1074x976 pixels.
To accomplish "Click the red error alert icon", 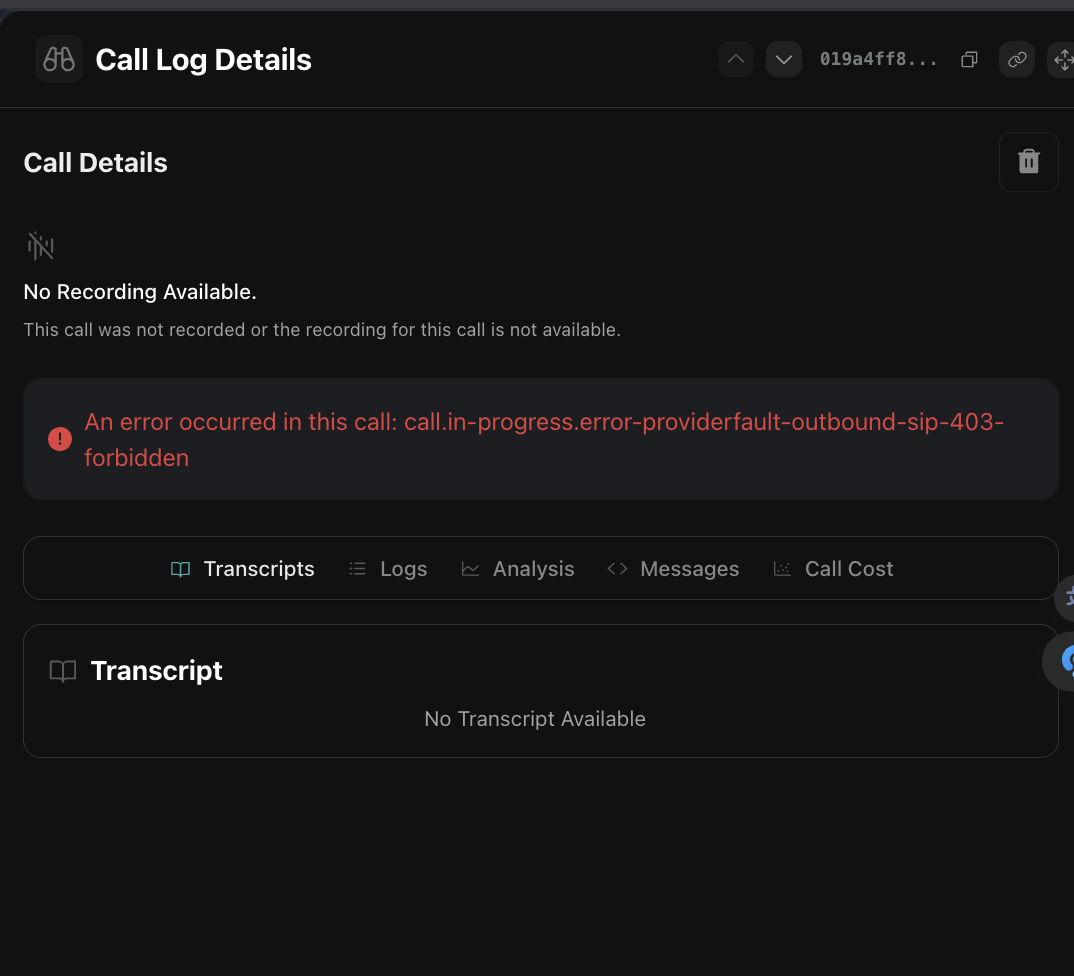I will (x=60, y=439).
